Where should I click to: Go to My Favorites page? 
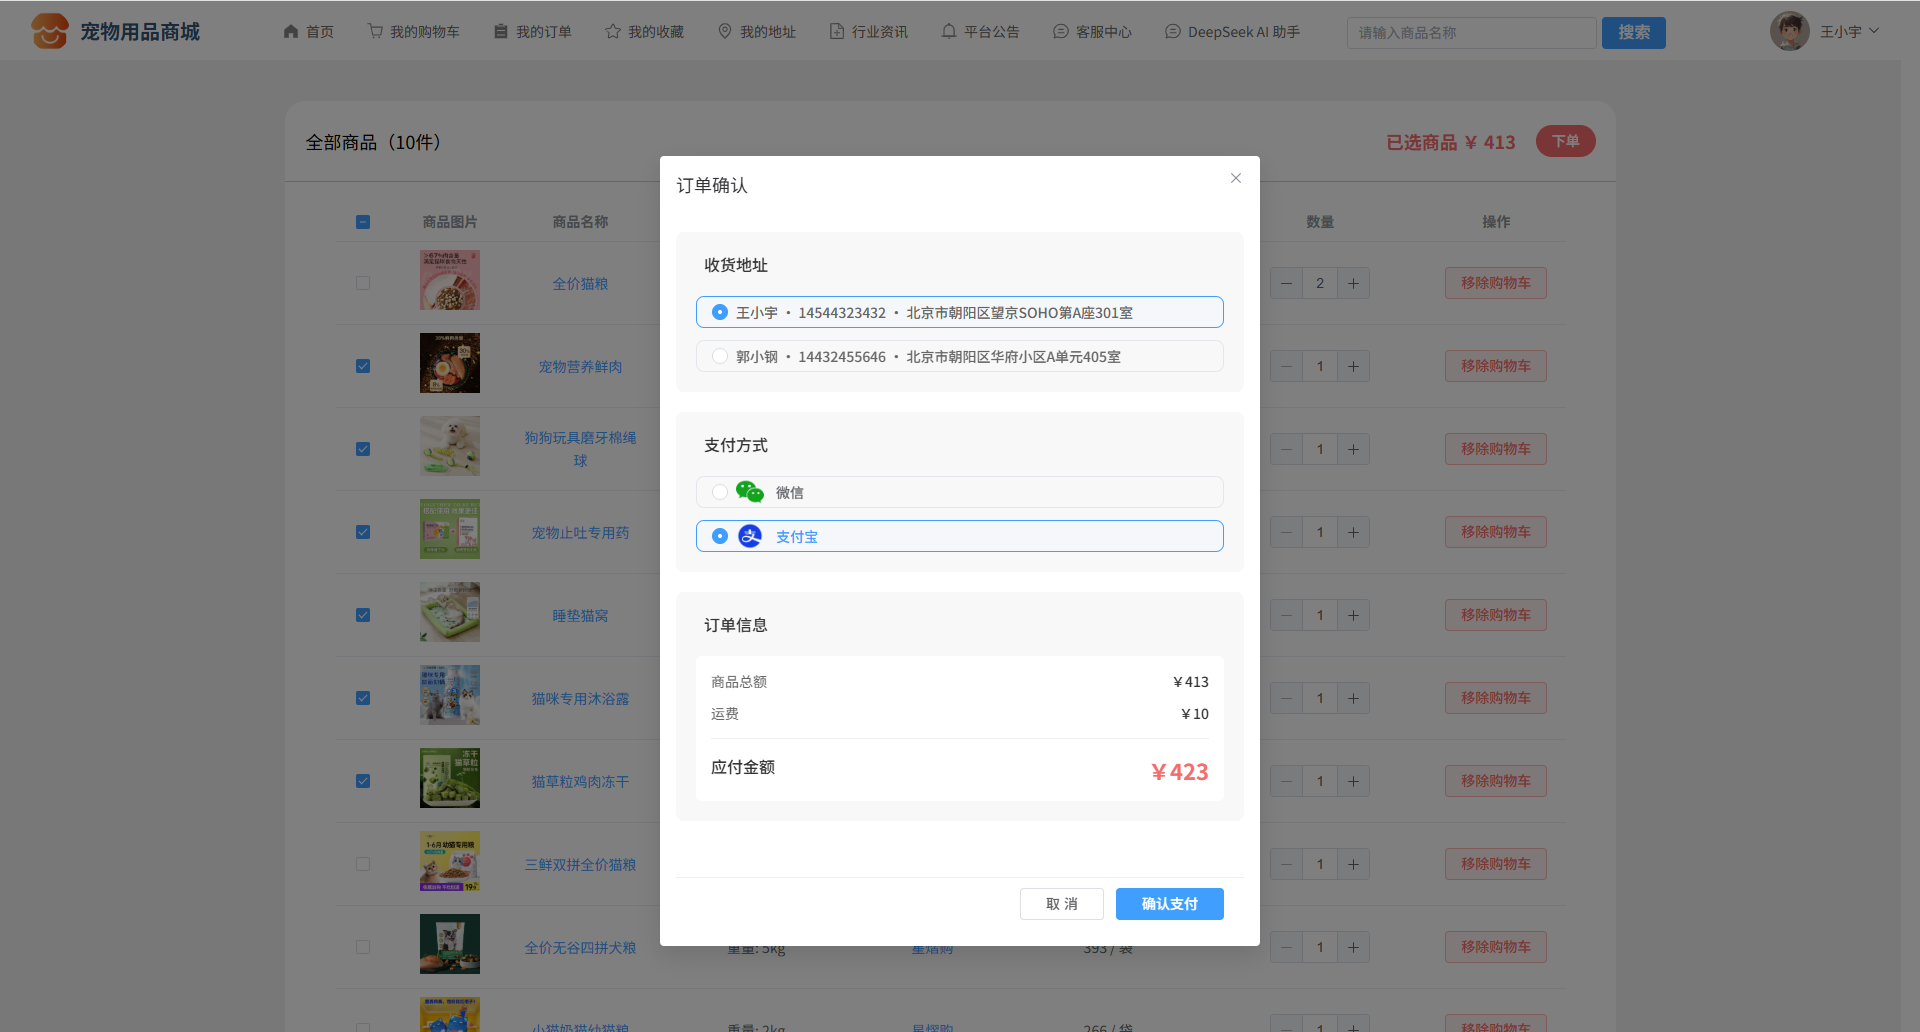click(x=645, y=32)
